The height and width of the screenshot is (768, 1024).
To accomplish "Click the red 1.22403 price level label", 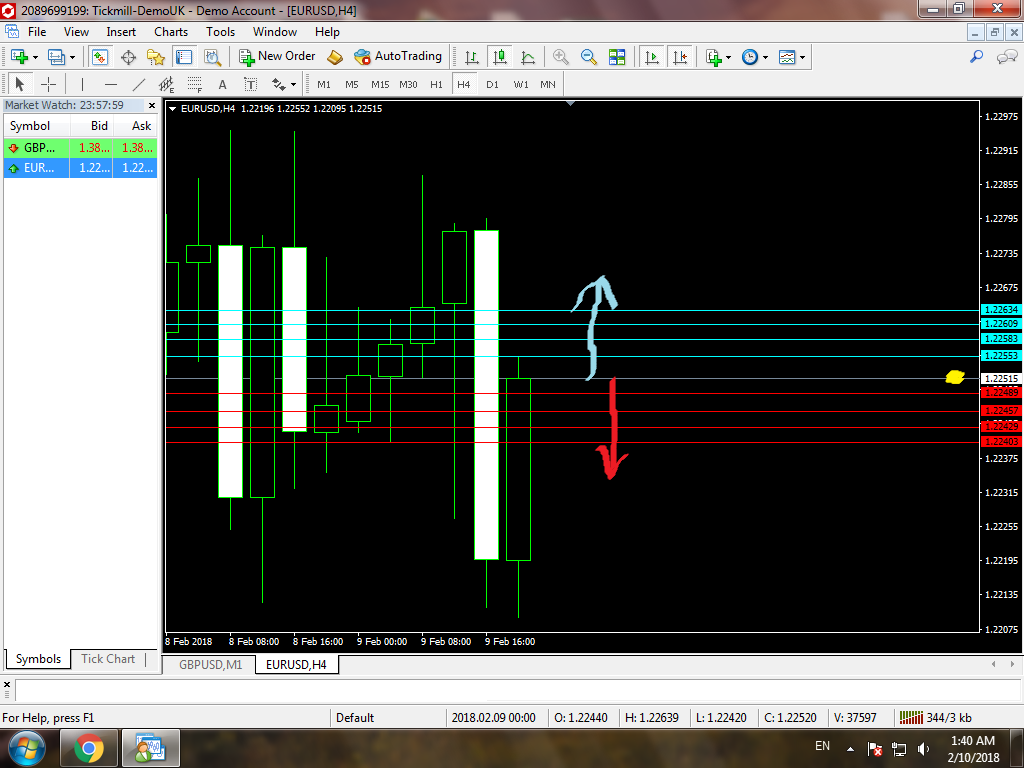I will (x=1000, y=442).
